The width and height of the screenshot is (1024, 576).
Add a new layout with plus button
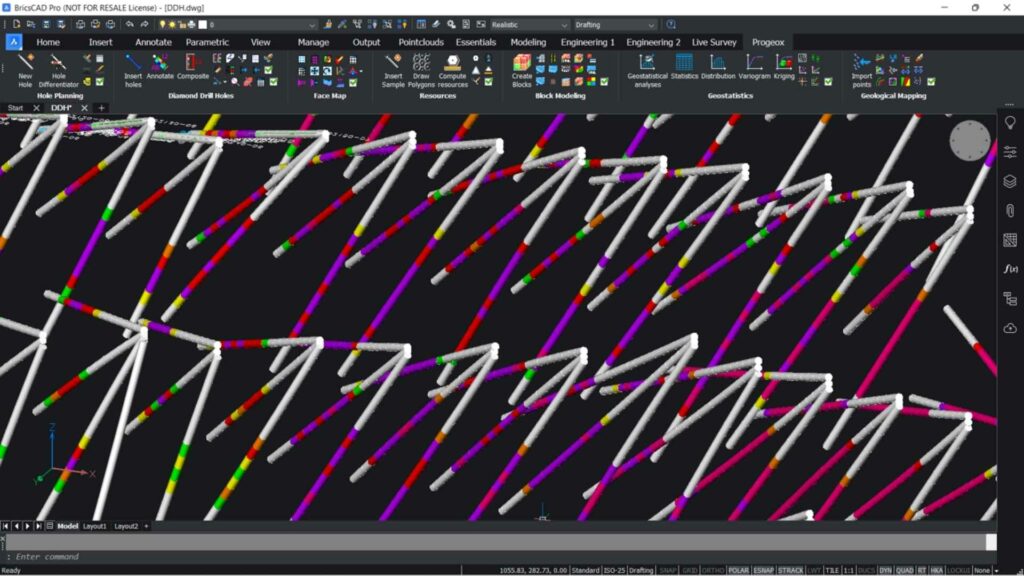(x=146, y=526)
